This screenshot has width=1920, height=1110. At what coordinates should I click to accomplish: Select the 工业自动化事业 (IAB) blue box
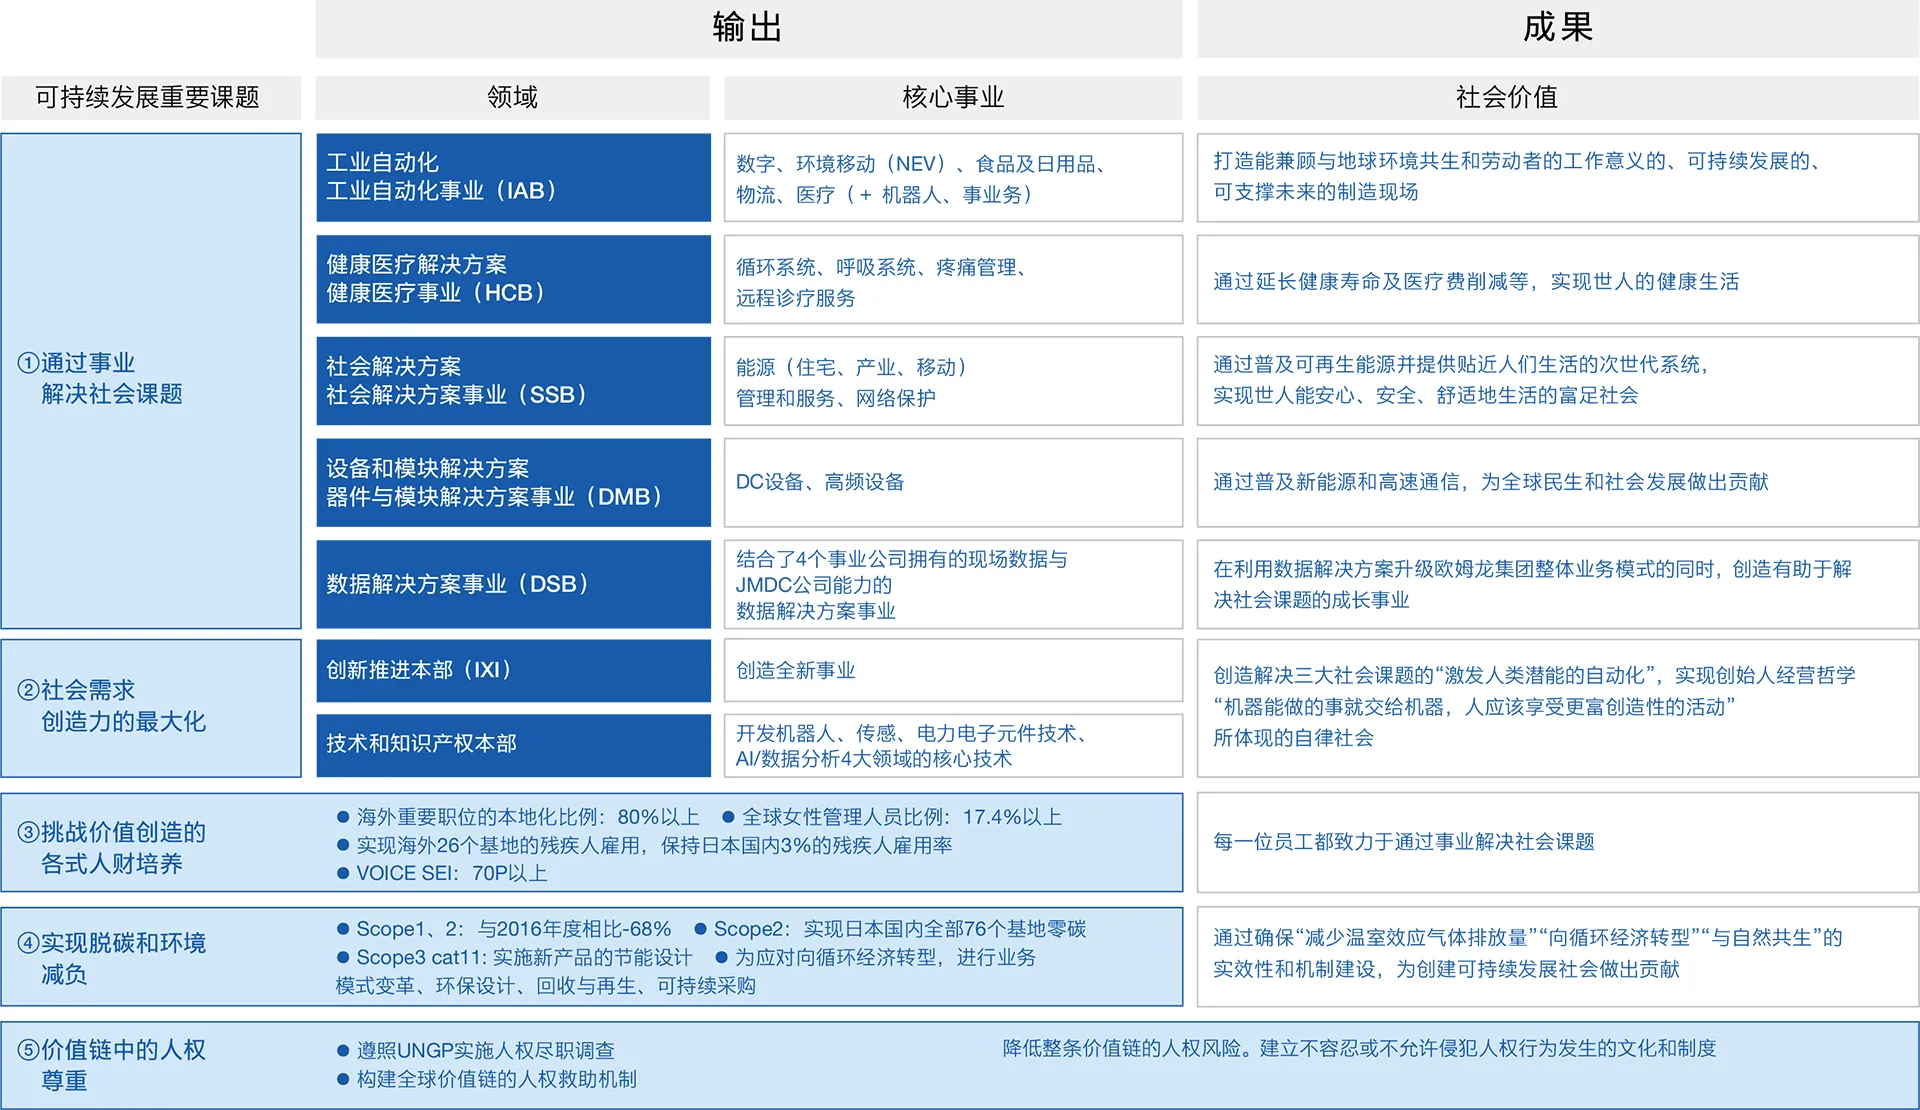tap(513, 177)
